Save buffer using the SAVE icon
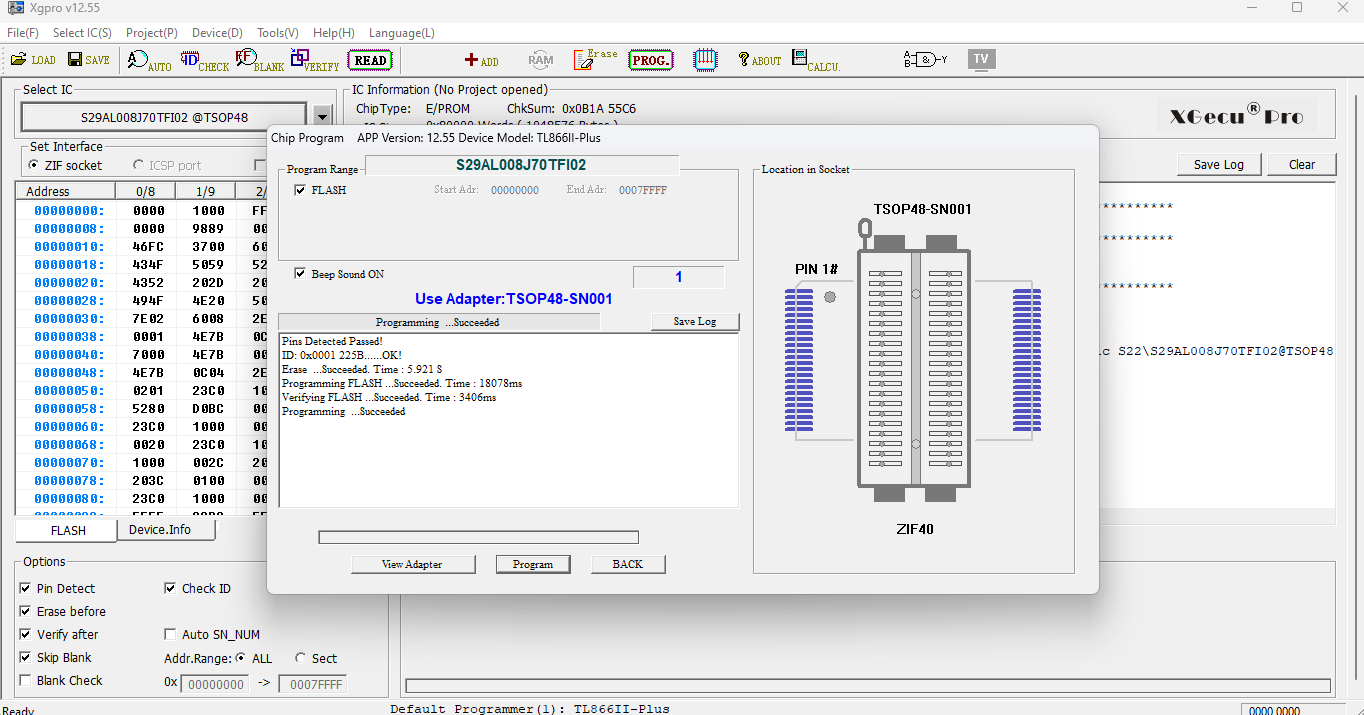Image resolution: width=1364 pixels, height=715 pixels. [88, 59]
